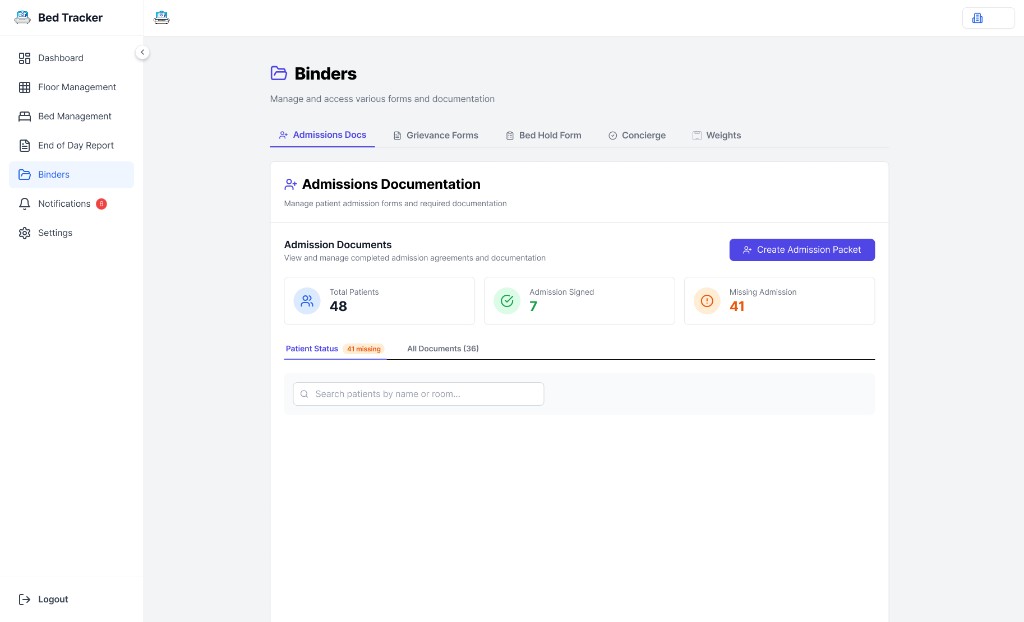Viewport: 1024px width, 622px height.
Task: Click the End of Day Report document icon
Action: point(24,146)
